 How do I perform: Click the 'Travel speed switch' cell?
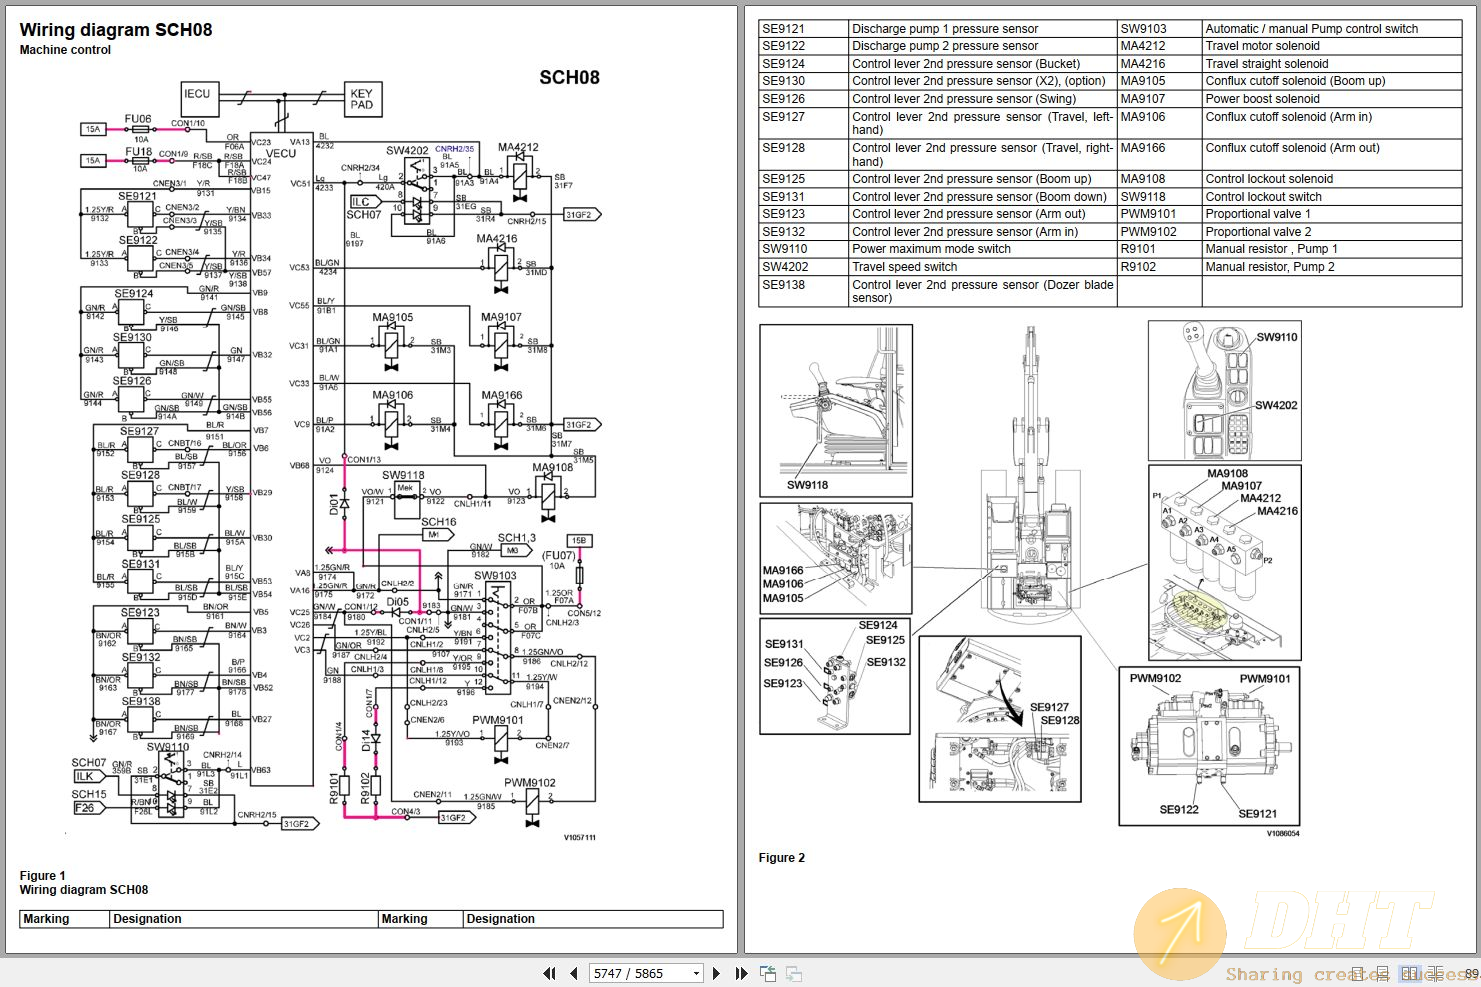click(983, 267)
